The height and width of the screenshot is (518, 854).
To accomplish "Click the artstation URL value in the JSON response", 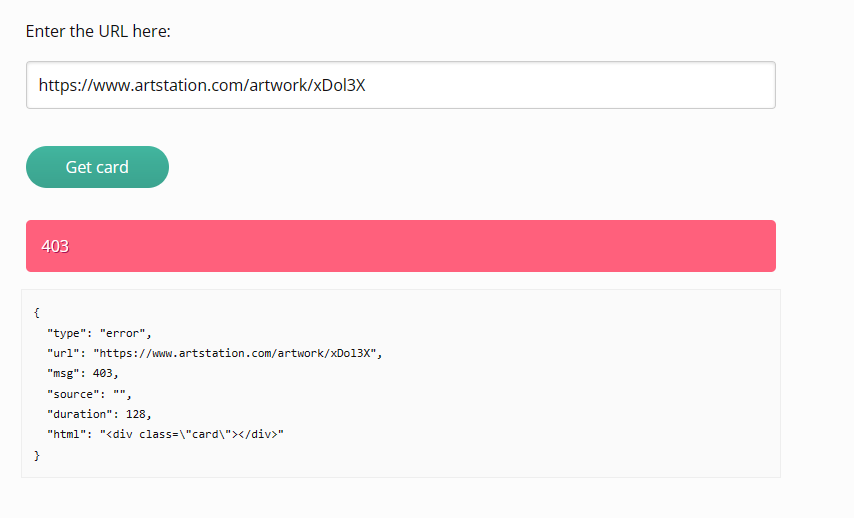I will click(x=235, y=354).
